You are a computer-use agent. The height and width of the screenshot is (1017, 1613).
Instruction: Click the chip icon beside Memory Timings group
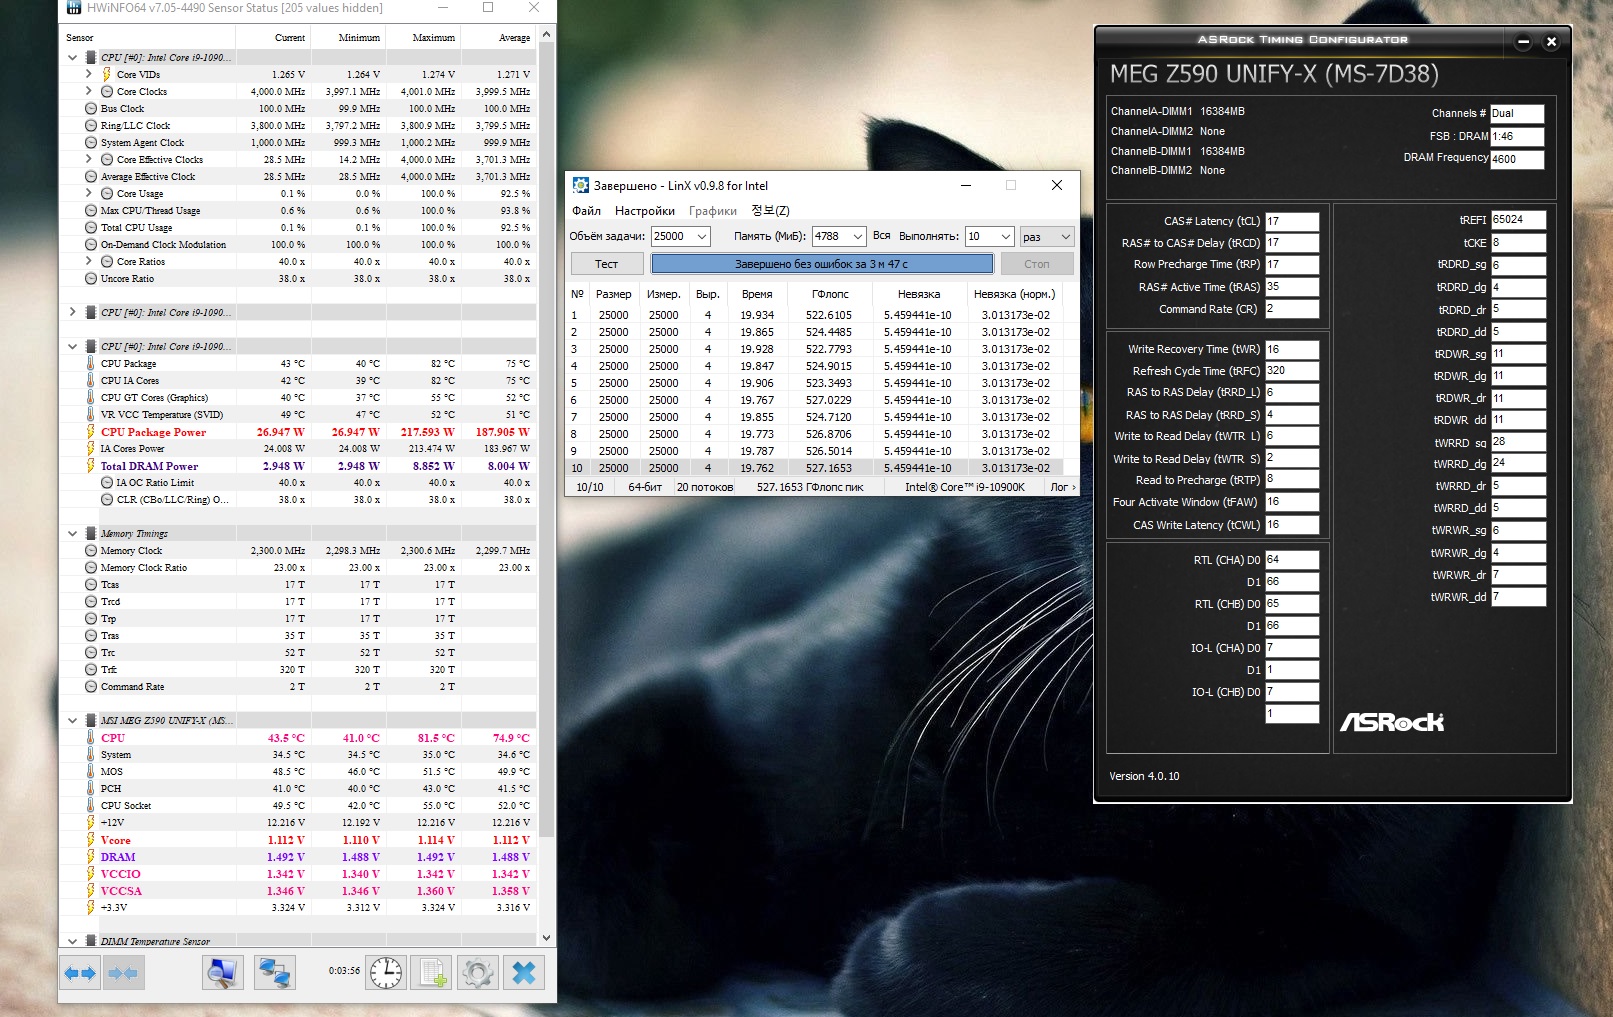click(x=91, y=534)
